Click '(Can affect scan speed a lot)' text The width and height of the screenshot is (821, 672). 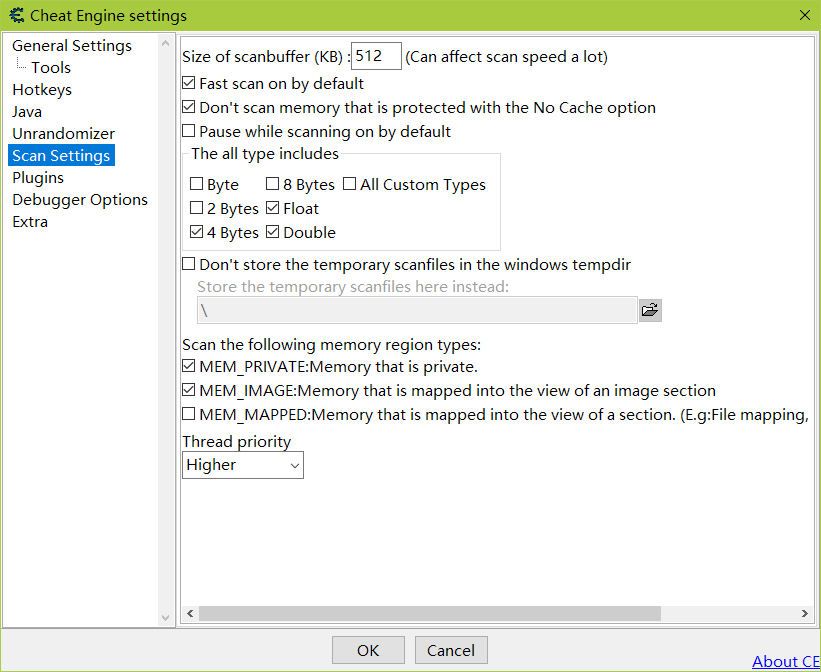coord(506,57)
